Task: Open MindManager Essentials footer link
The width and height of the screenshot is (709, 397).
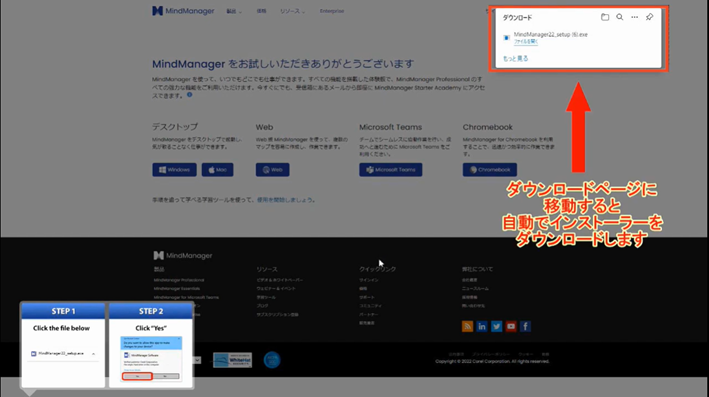Action: click(x=176, y=288)
